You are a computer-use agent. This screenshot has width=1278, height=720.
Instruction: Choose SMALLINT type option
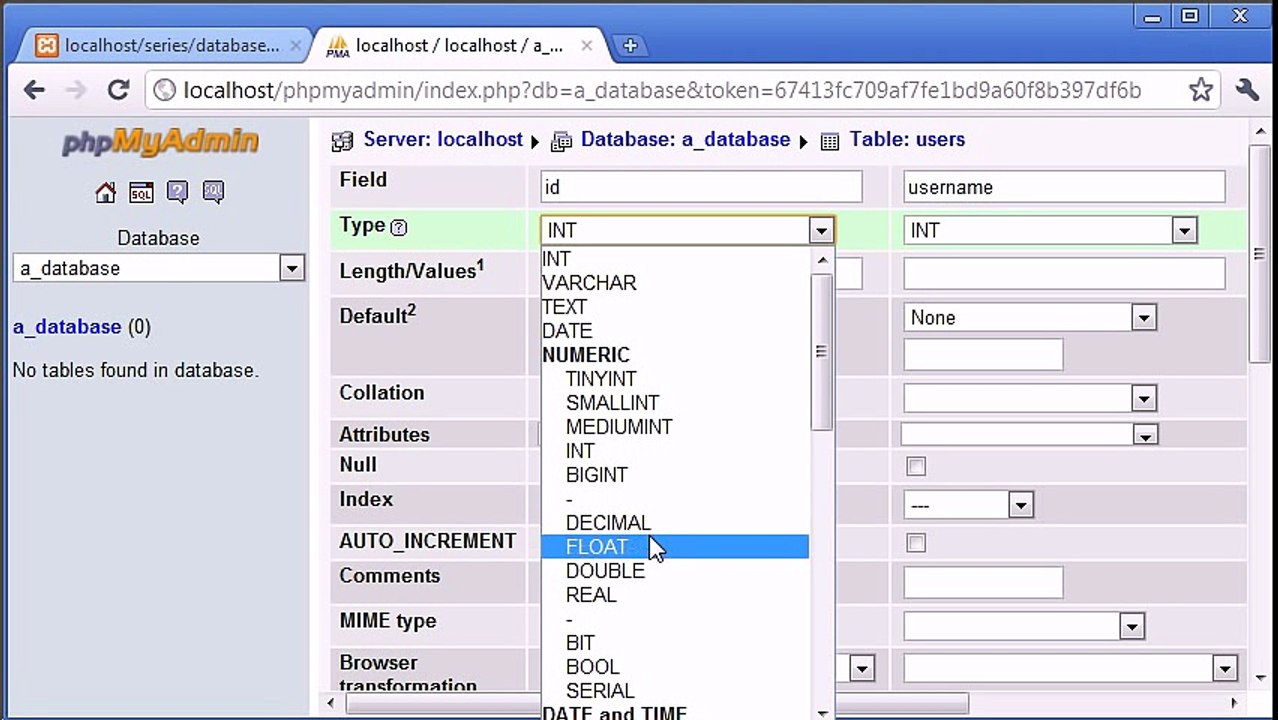tap(675, 403)
